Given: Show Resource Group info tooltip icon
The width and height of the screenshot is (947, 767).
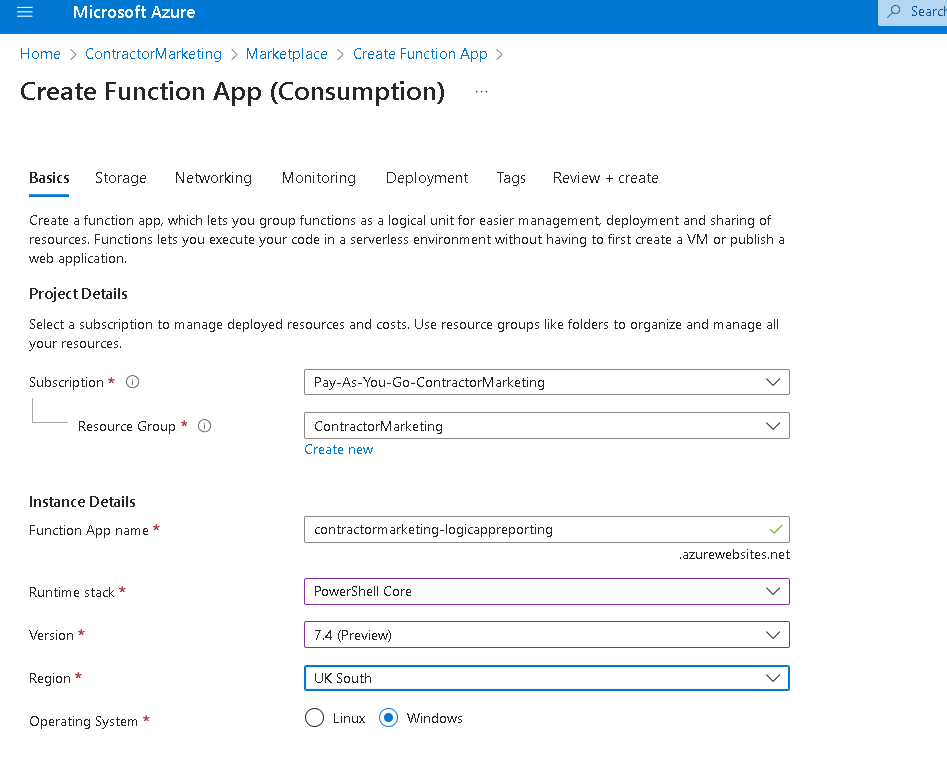Looking at the screenshot, I should point(205,426).
